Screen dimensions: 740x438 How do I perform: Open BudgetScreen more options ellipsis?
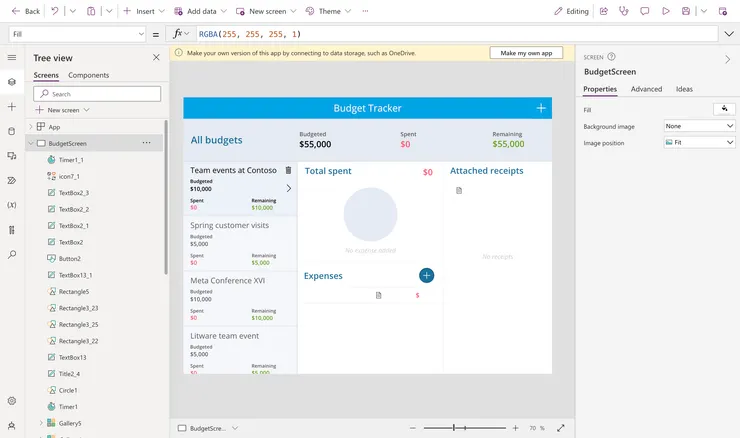147,143
